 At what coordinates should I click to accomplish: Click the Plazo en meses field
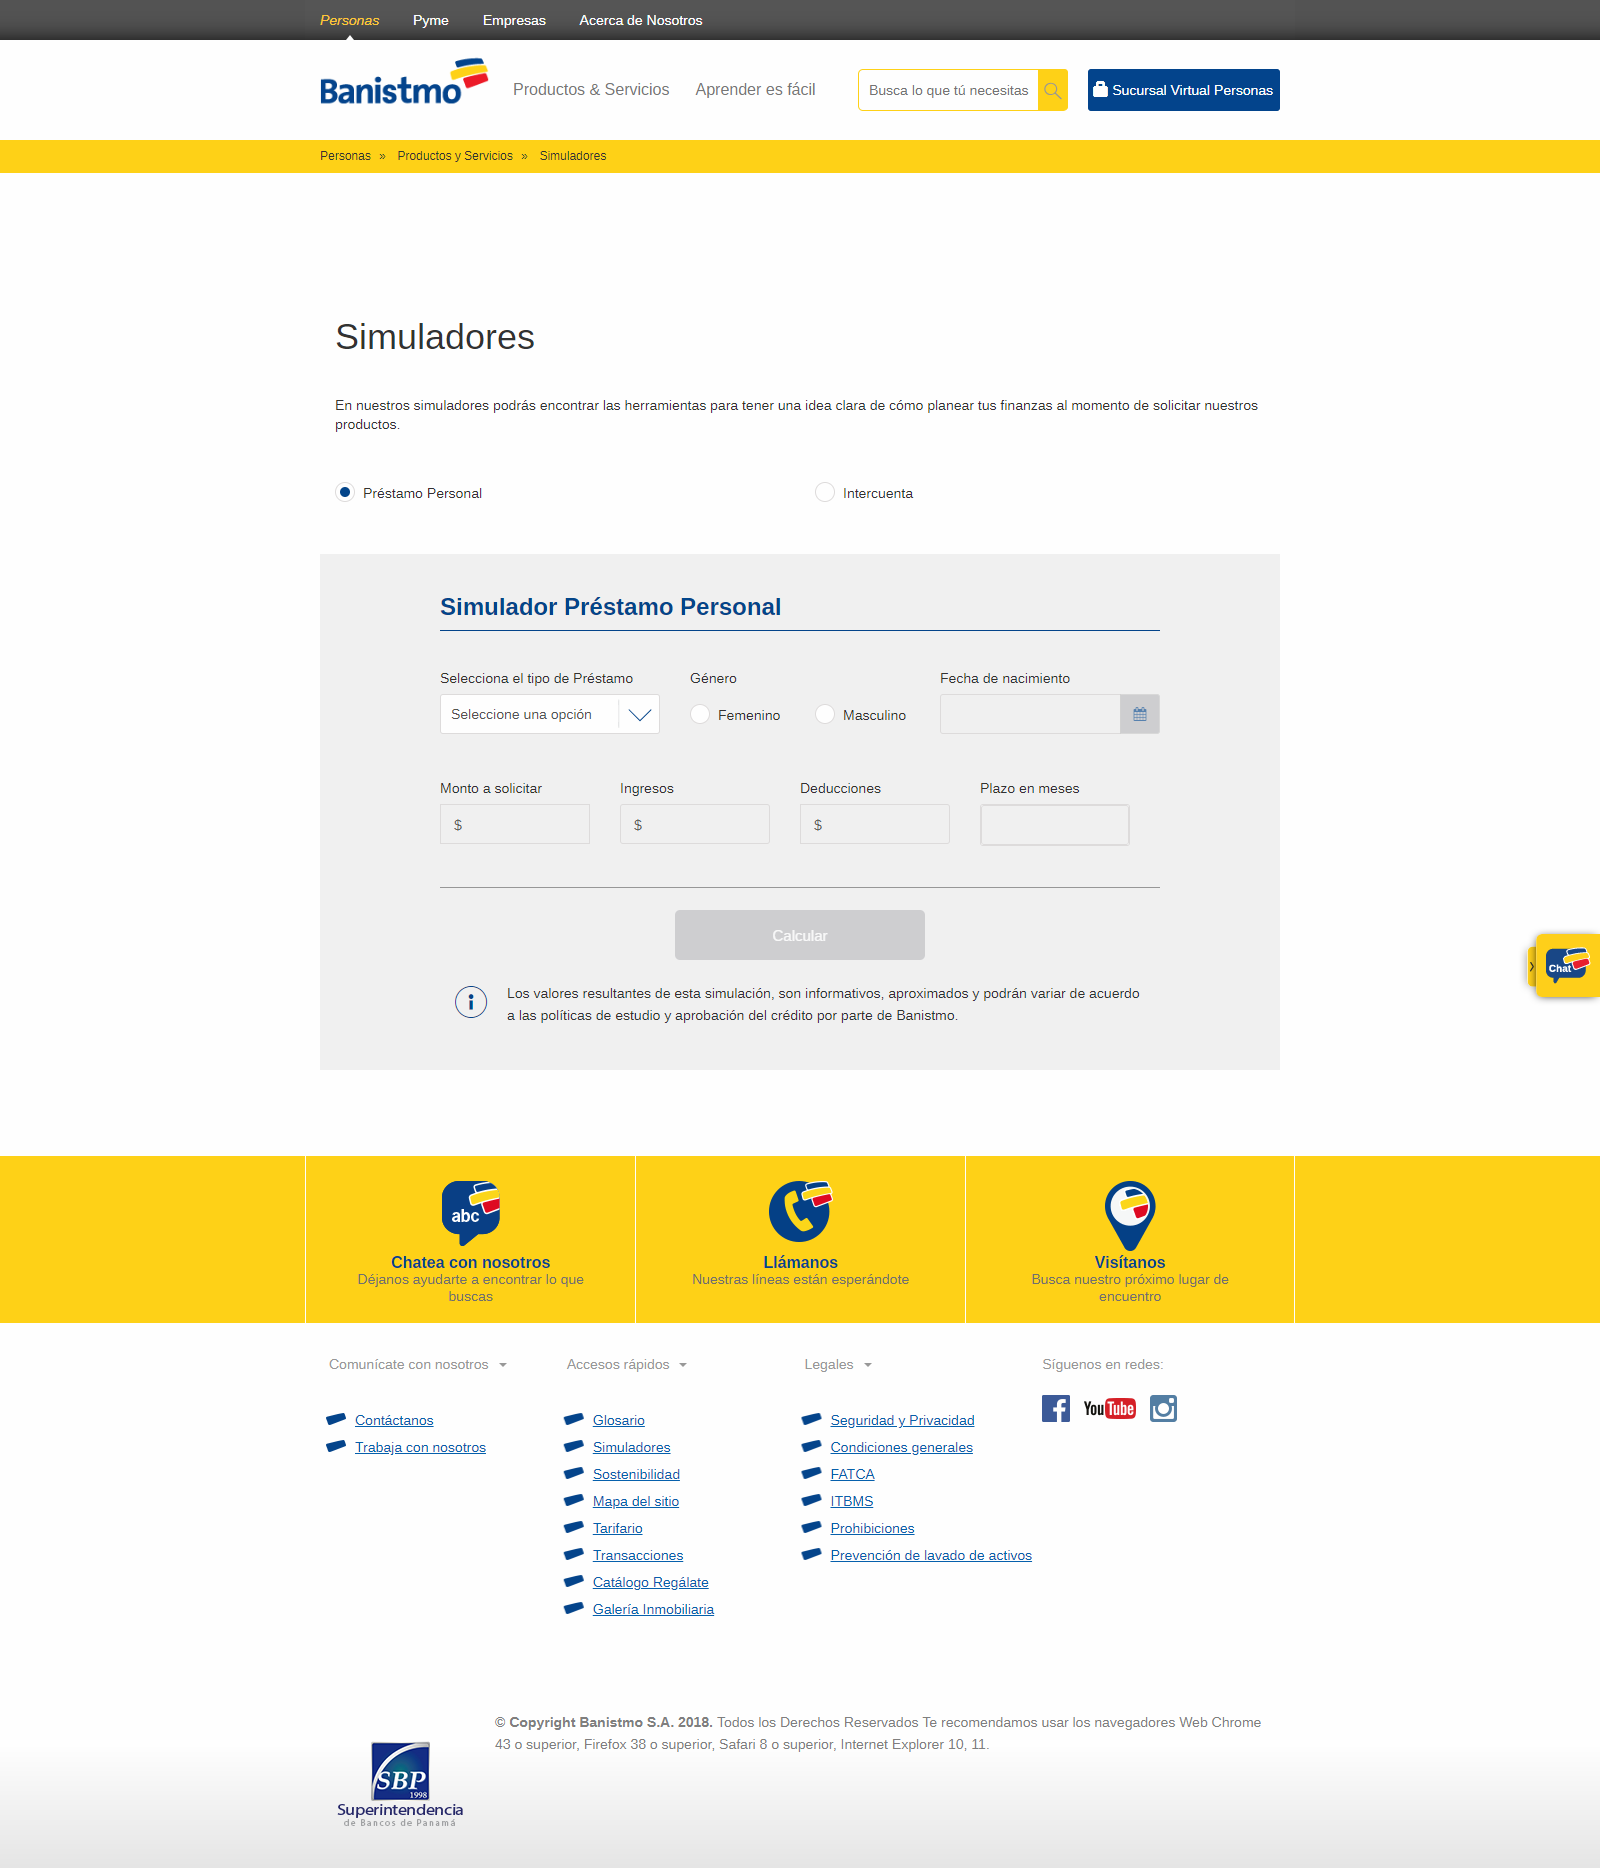coord(1055,825)
